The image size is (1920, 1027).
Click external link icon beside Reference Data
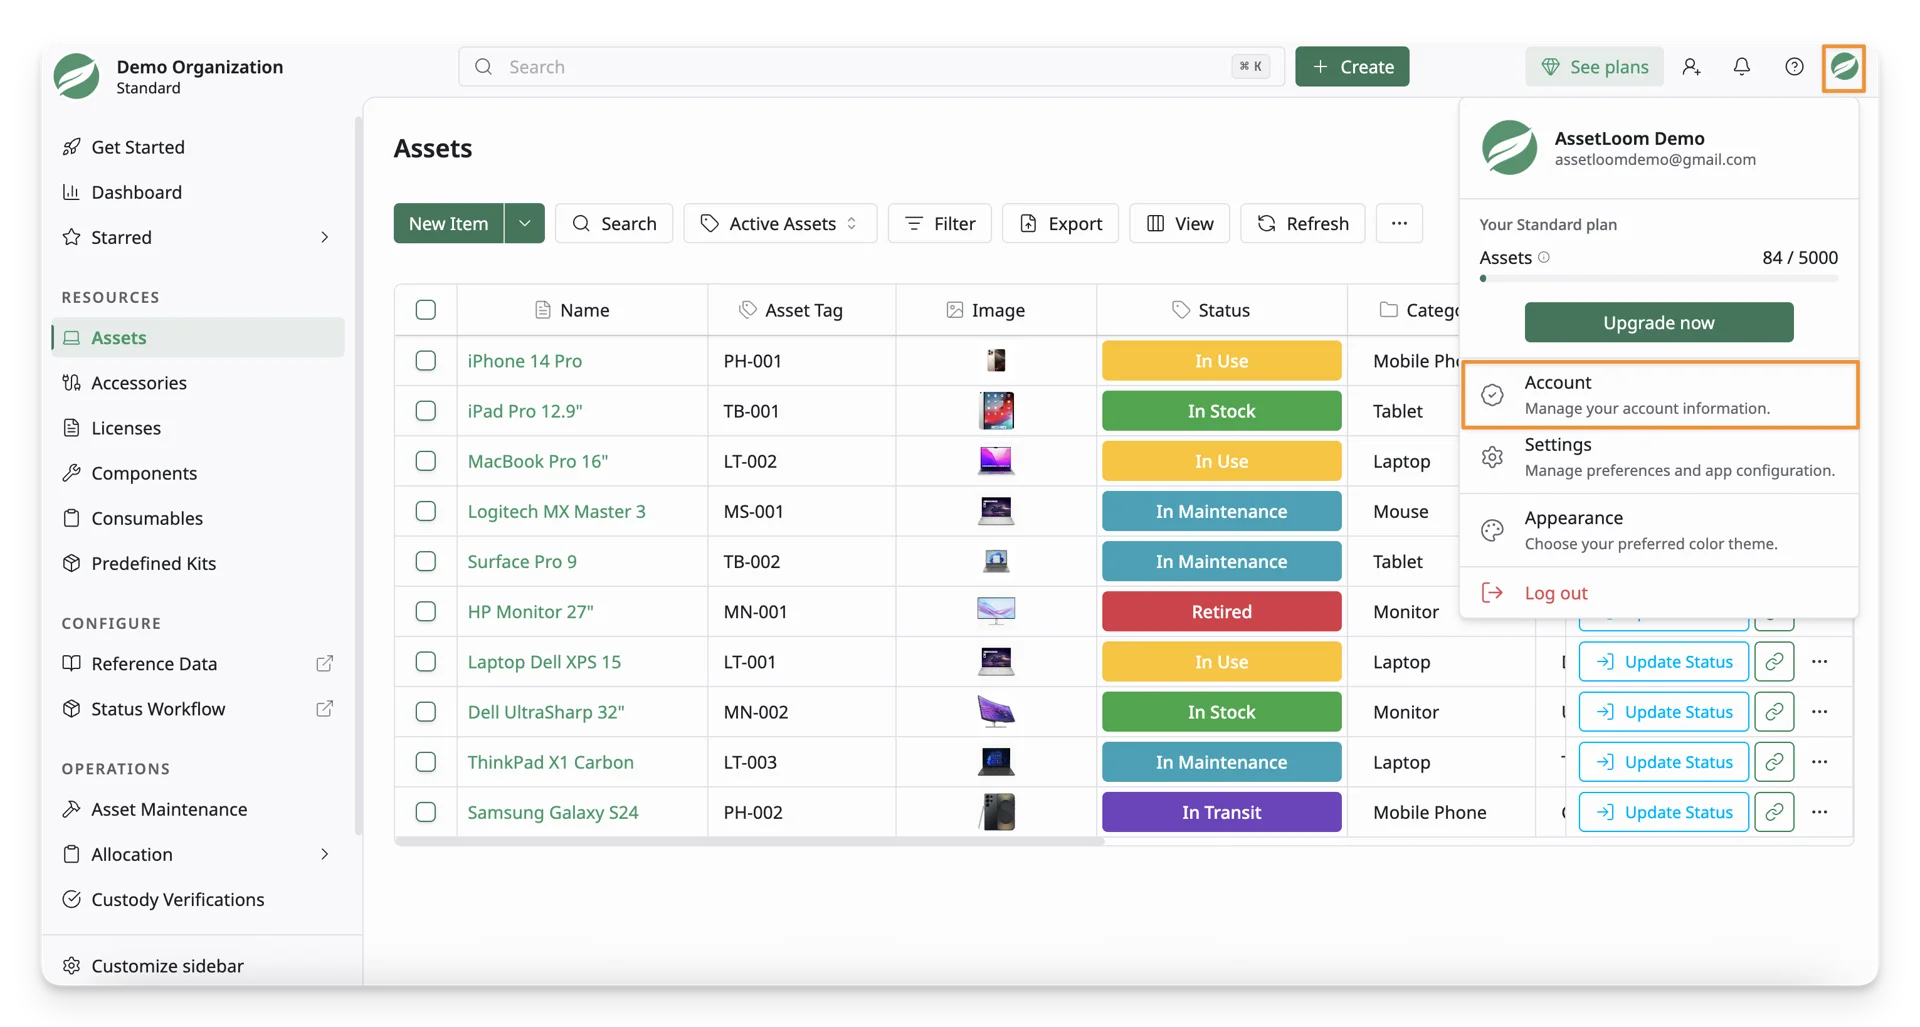(x=325, y=664)
